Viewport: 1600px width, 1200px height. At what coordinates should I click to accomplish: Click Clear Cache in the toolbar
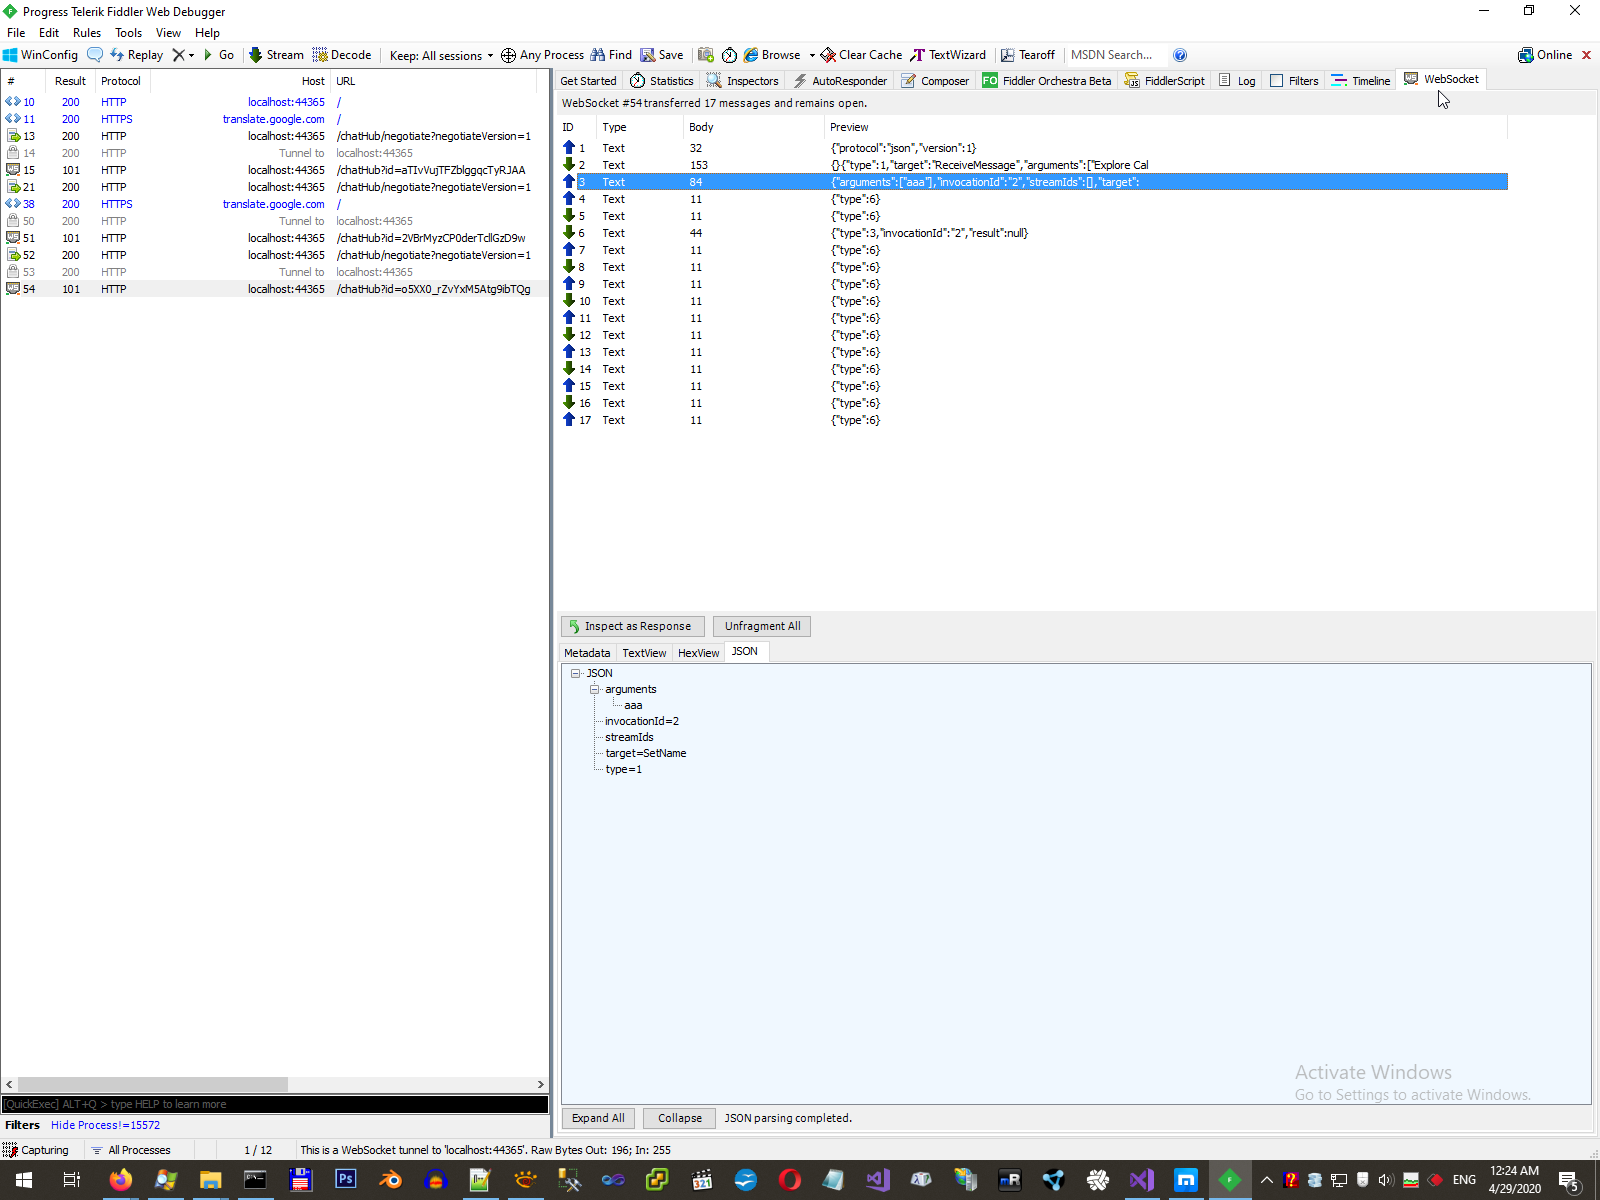tap(861, 55)
